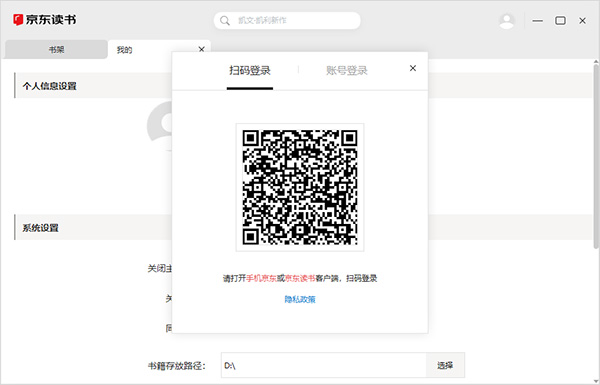Focus the top search box field
600x385 pixels.
point(287,20)
